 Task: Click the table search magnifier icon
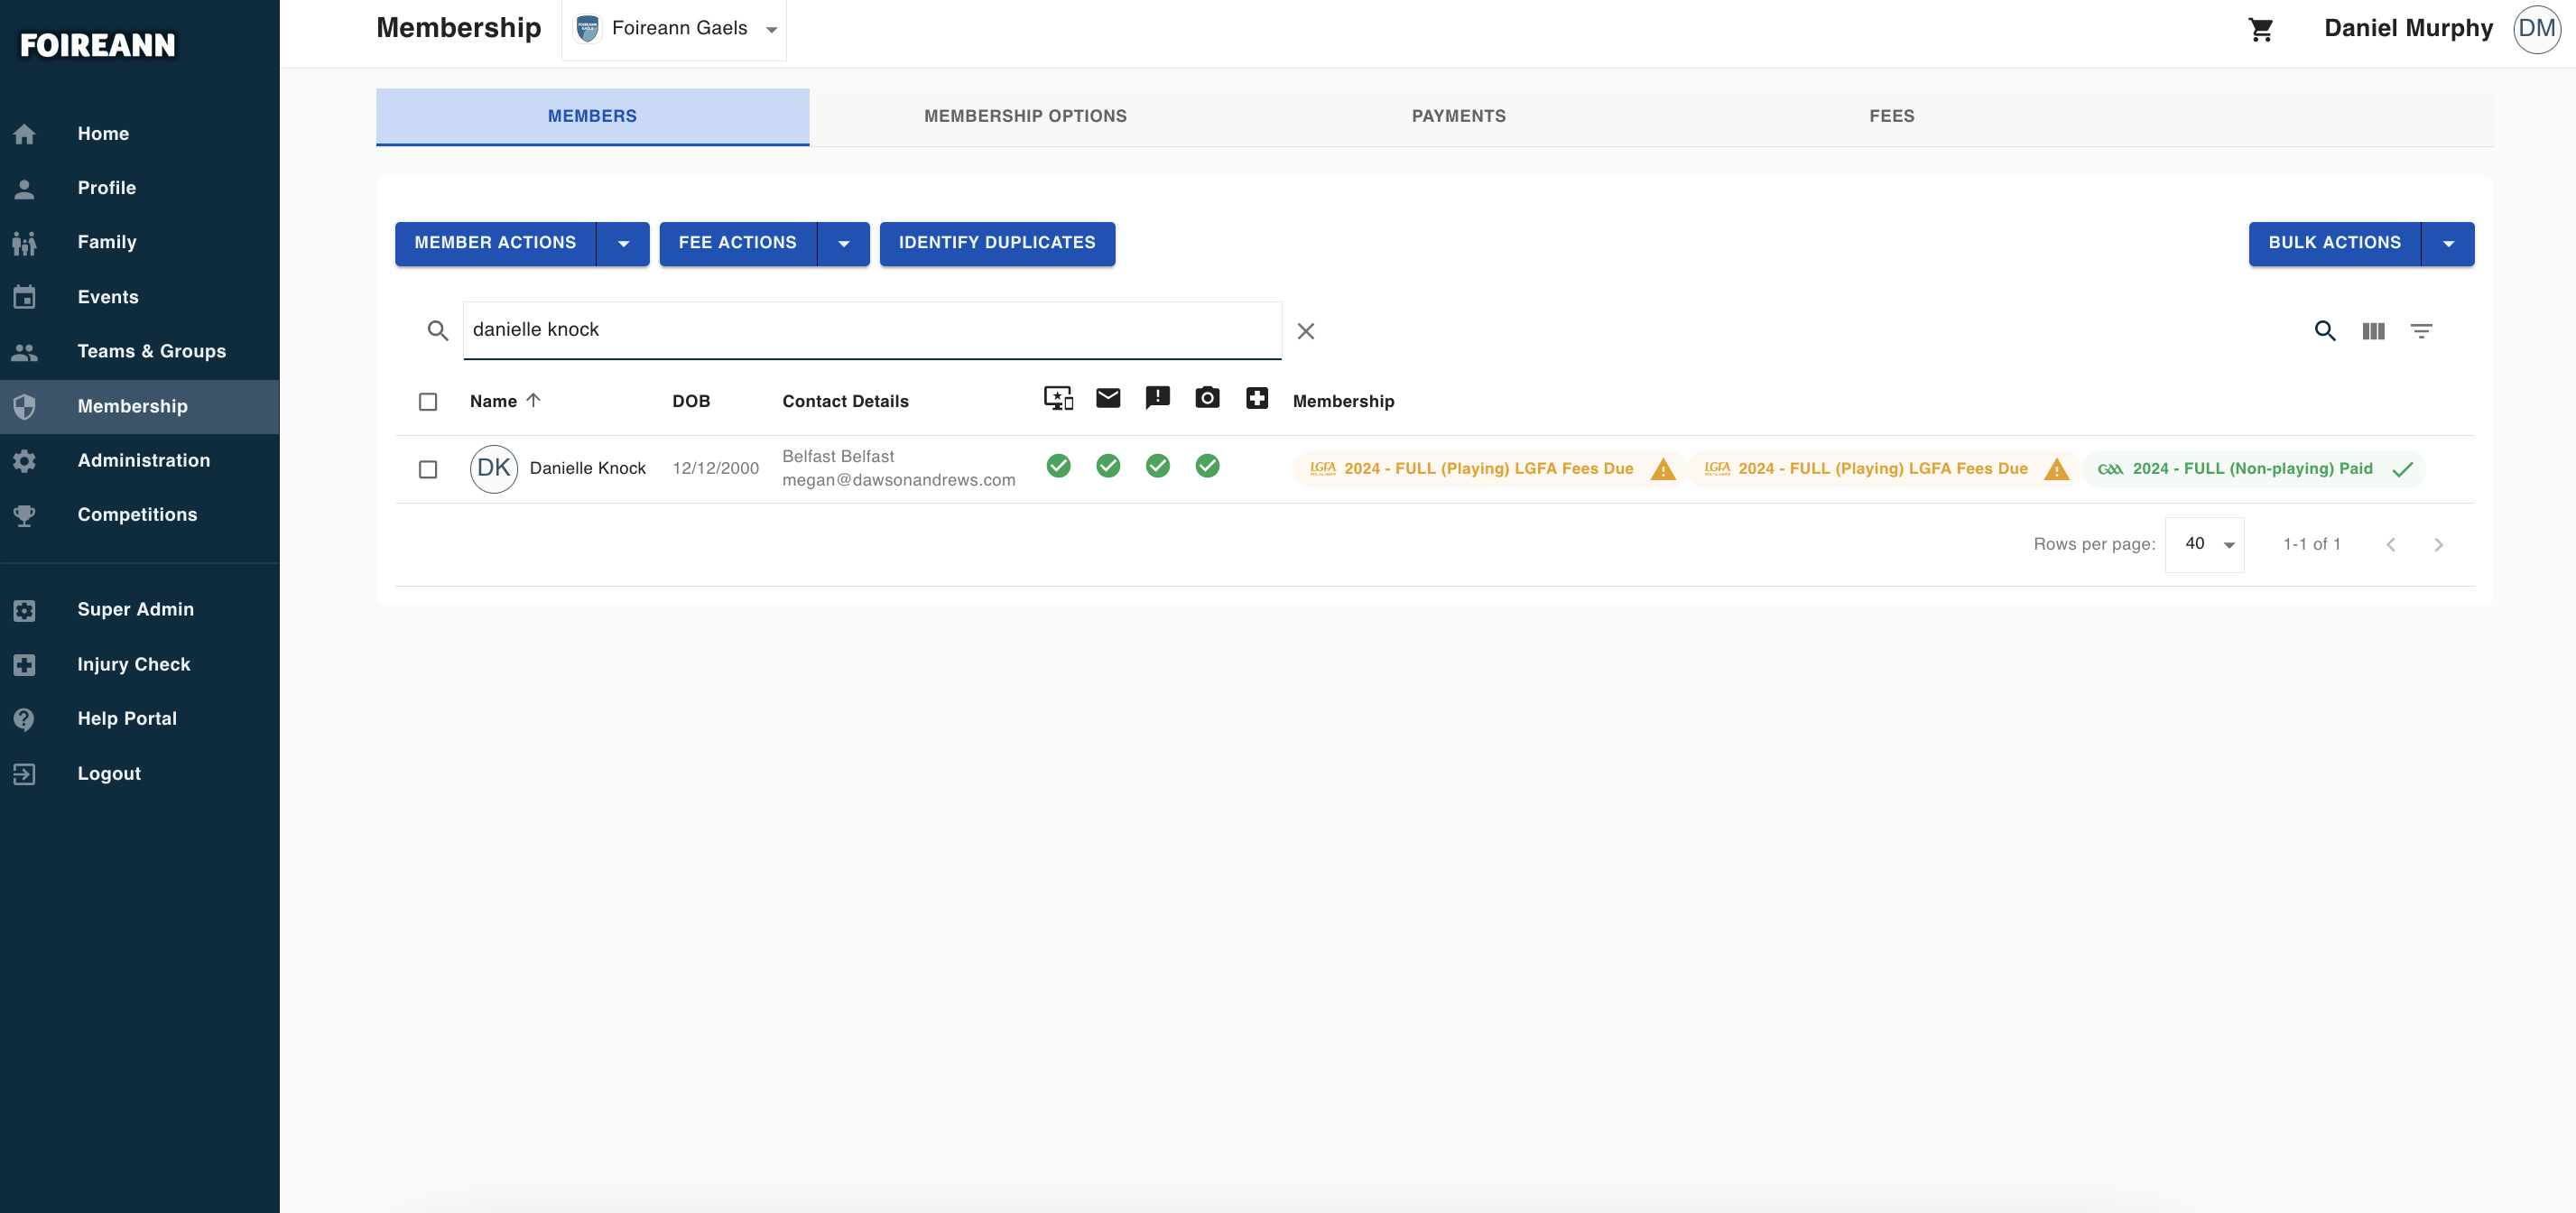(x=2325, y=331)
